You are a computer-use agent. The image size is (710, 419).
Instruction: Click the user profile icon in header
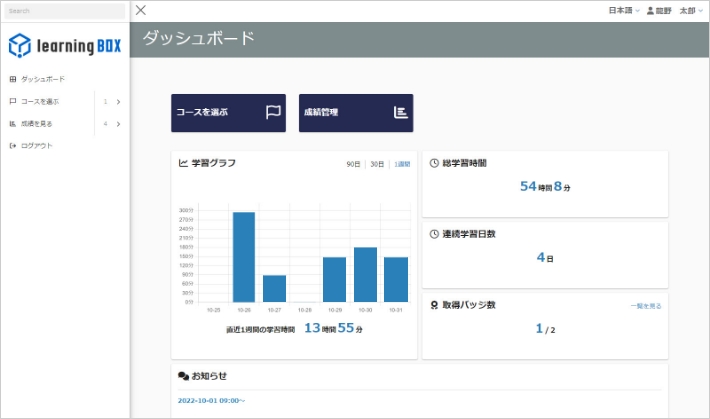650,10
